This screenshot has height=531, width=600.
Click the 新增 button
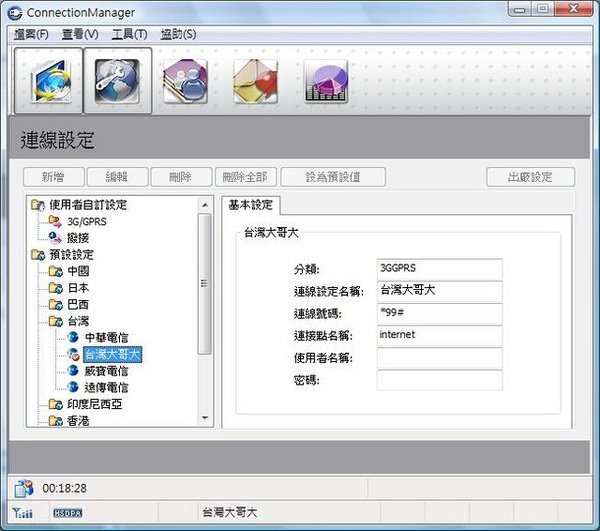[54, 177]
